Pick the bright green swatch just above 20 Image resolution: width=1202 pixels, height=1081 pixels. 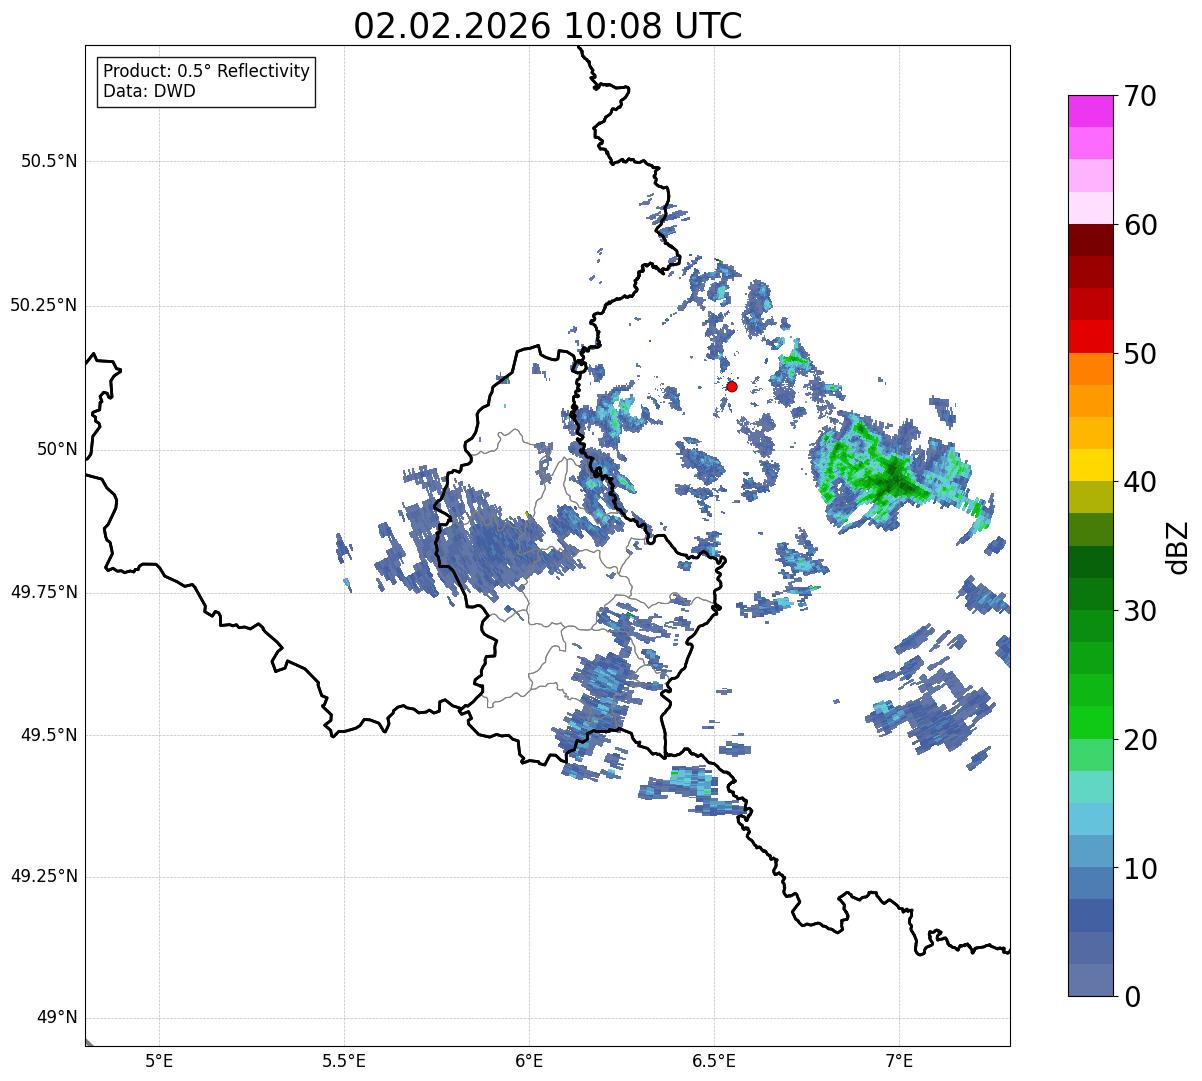pos(1090,722)
